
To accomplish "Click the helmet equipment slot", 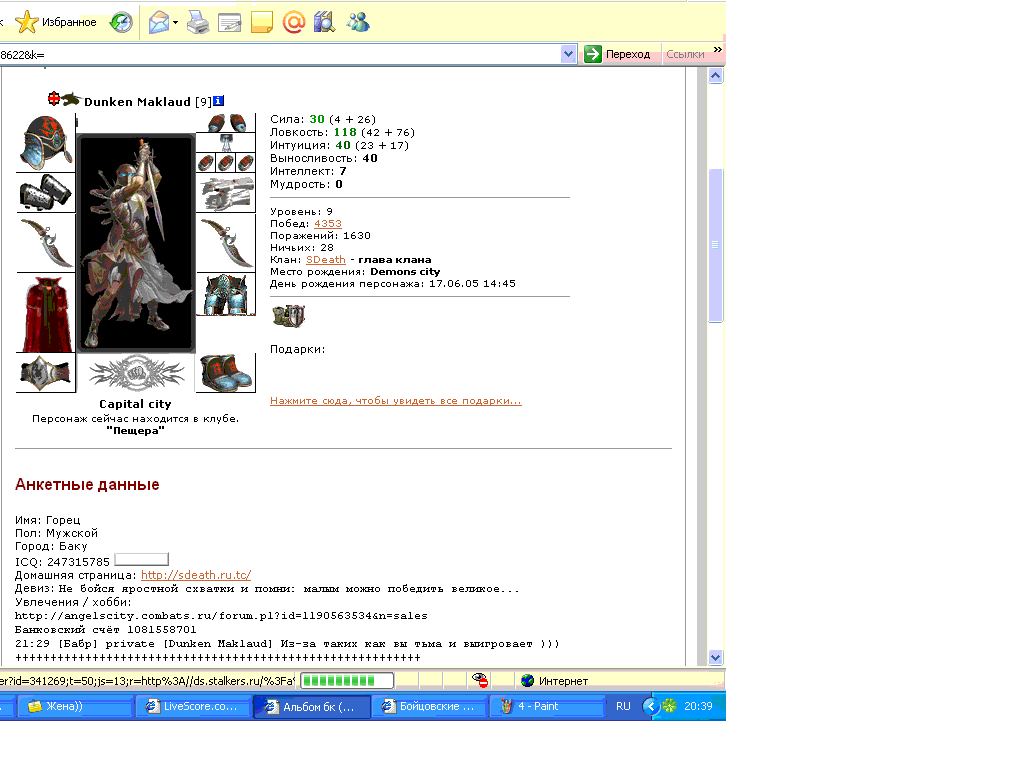I will pyautogui.click(x=46, y=142).
